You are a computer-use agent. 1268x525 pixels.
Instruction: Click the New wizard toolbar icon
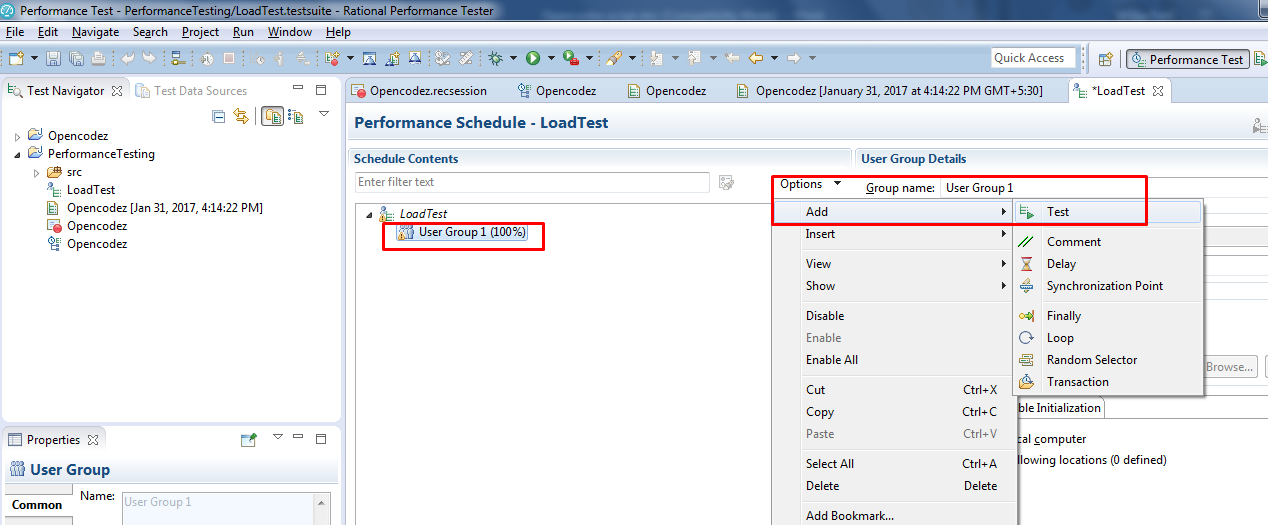[x=16, y=59]
